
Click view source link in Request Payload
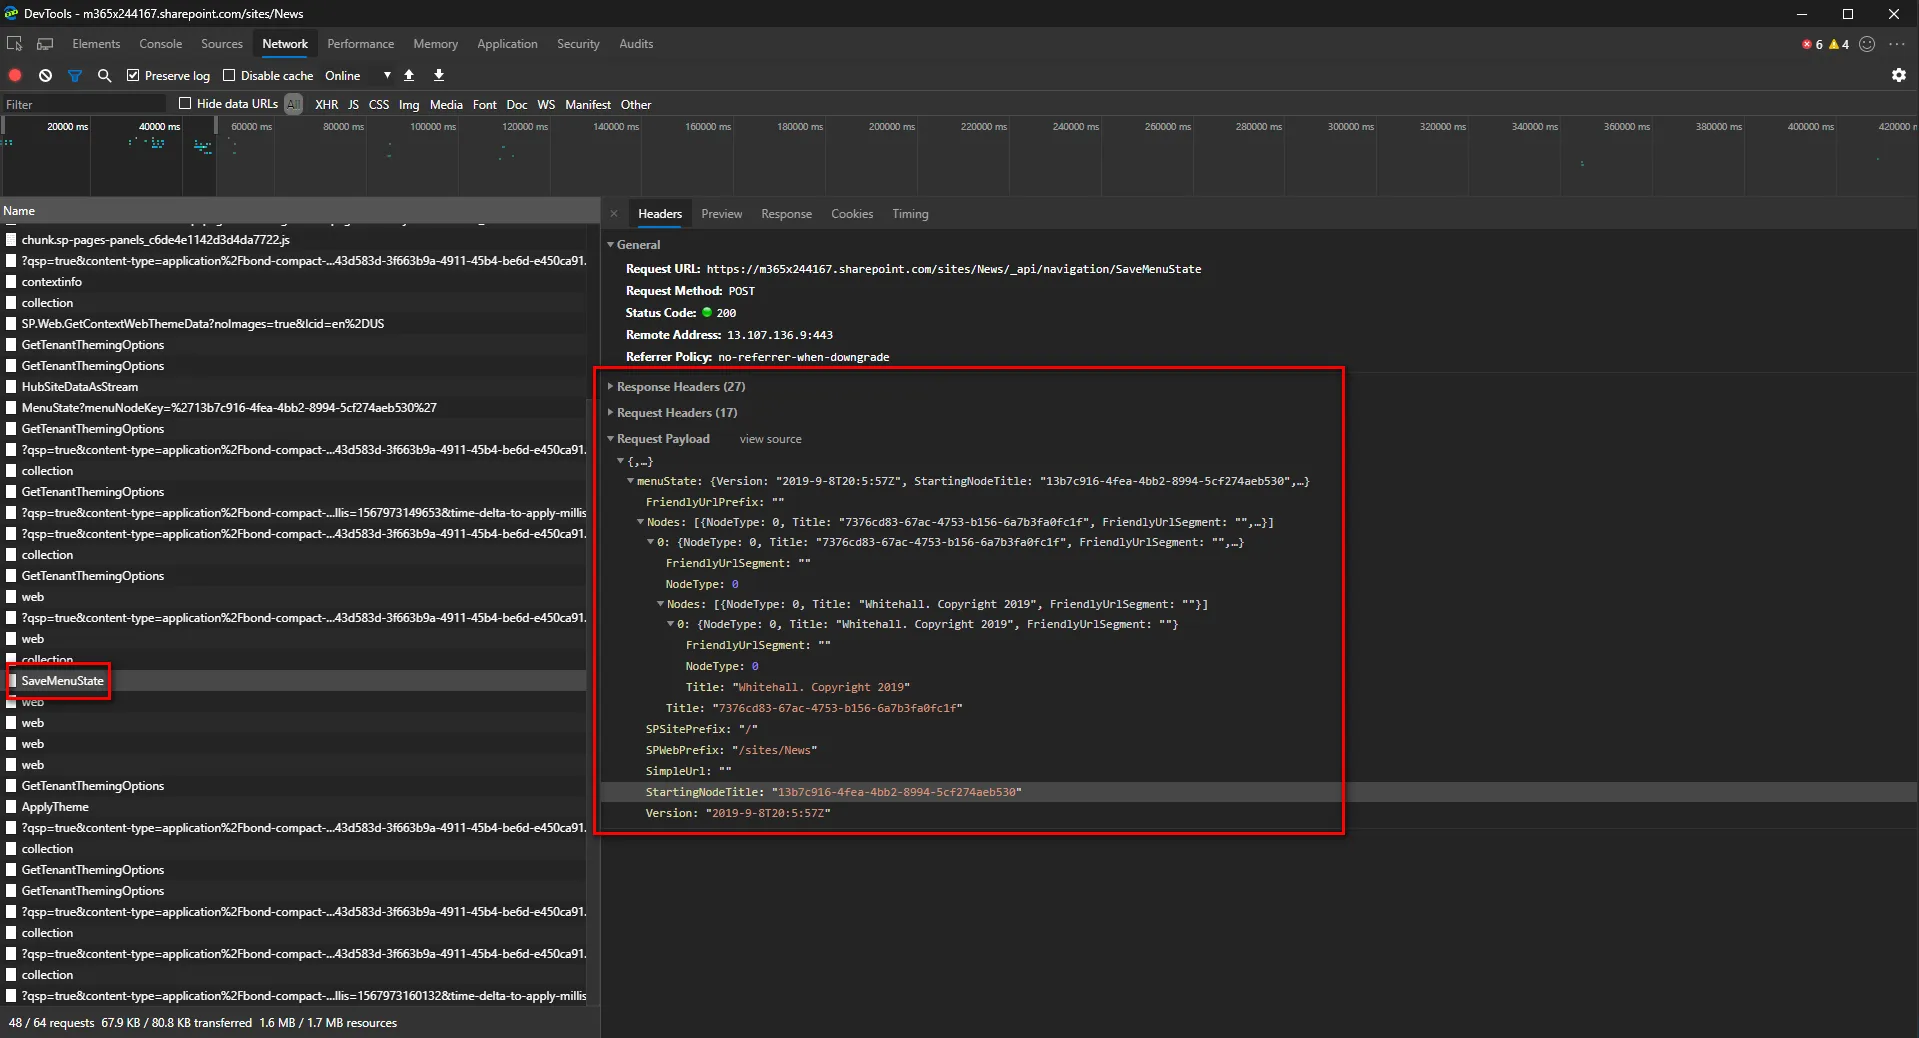tap(771, 439)
